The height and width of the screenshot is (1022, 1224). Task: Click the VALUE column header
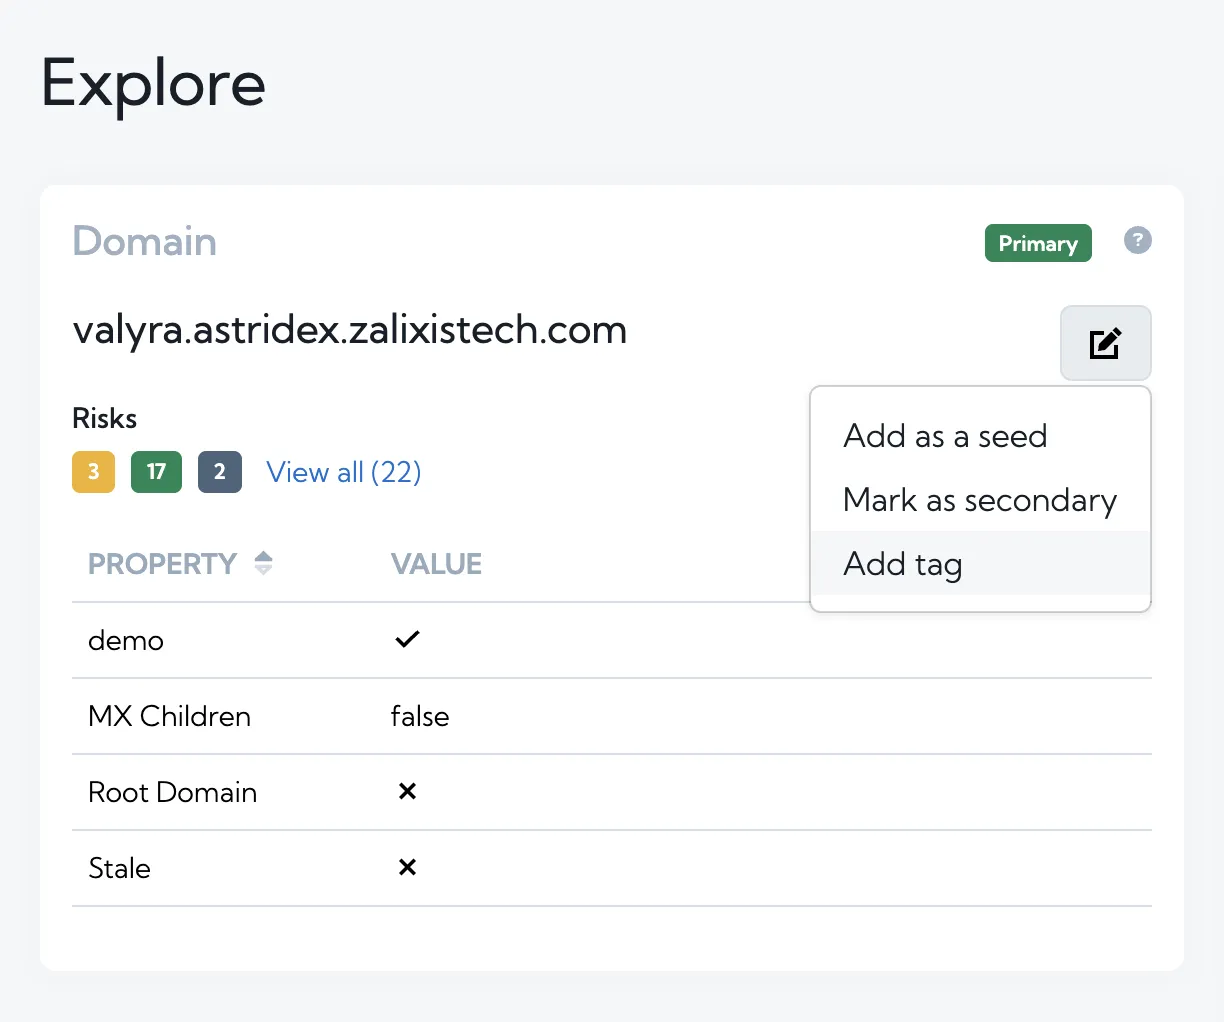(436, 564)
